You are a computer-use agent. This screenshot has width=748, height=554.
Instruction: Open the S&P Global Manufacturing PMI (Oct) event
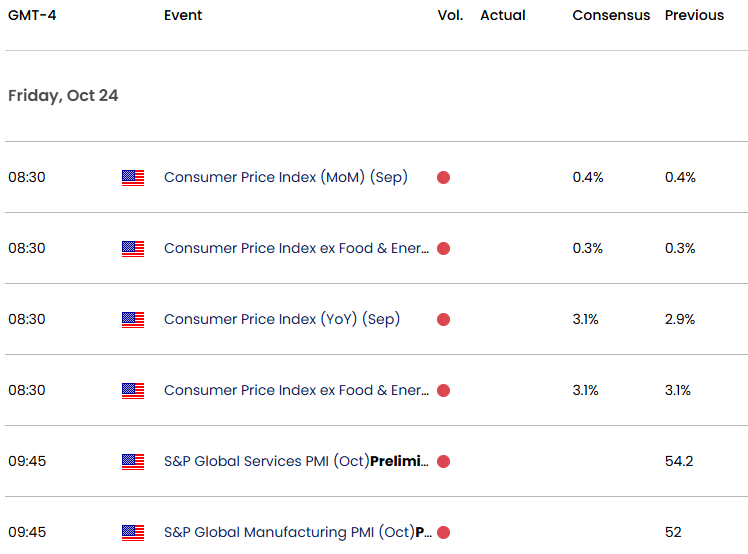(298, 532)
